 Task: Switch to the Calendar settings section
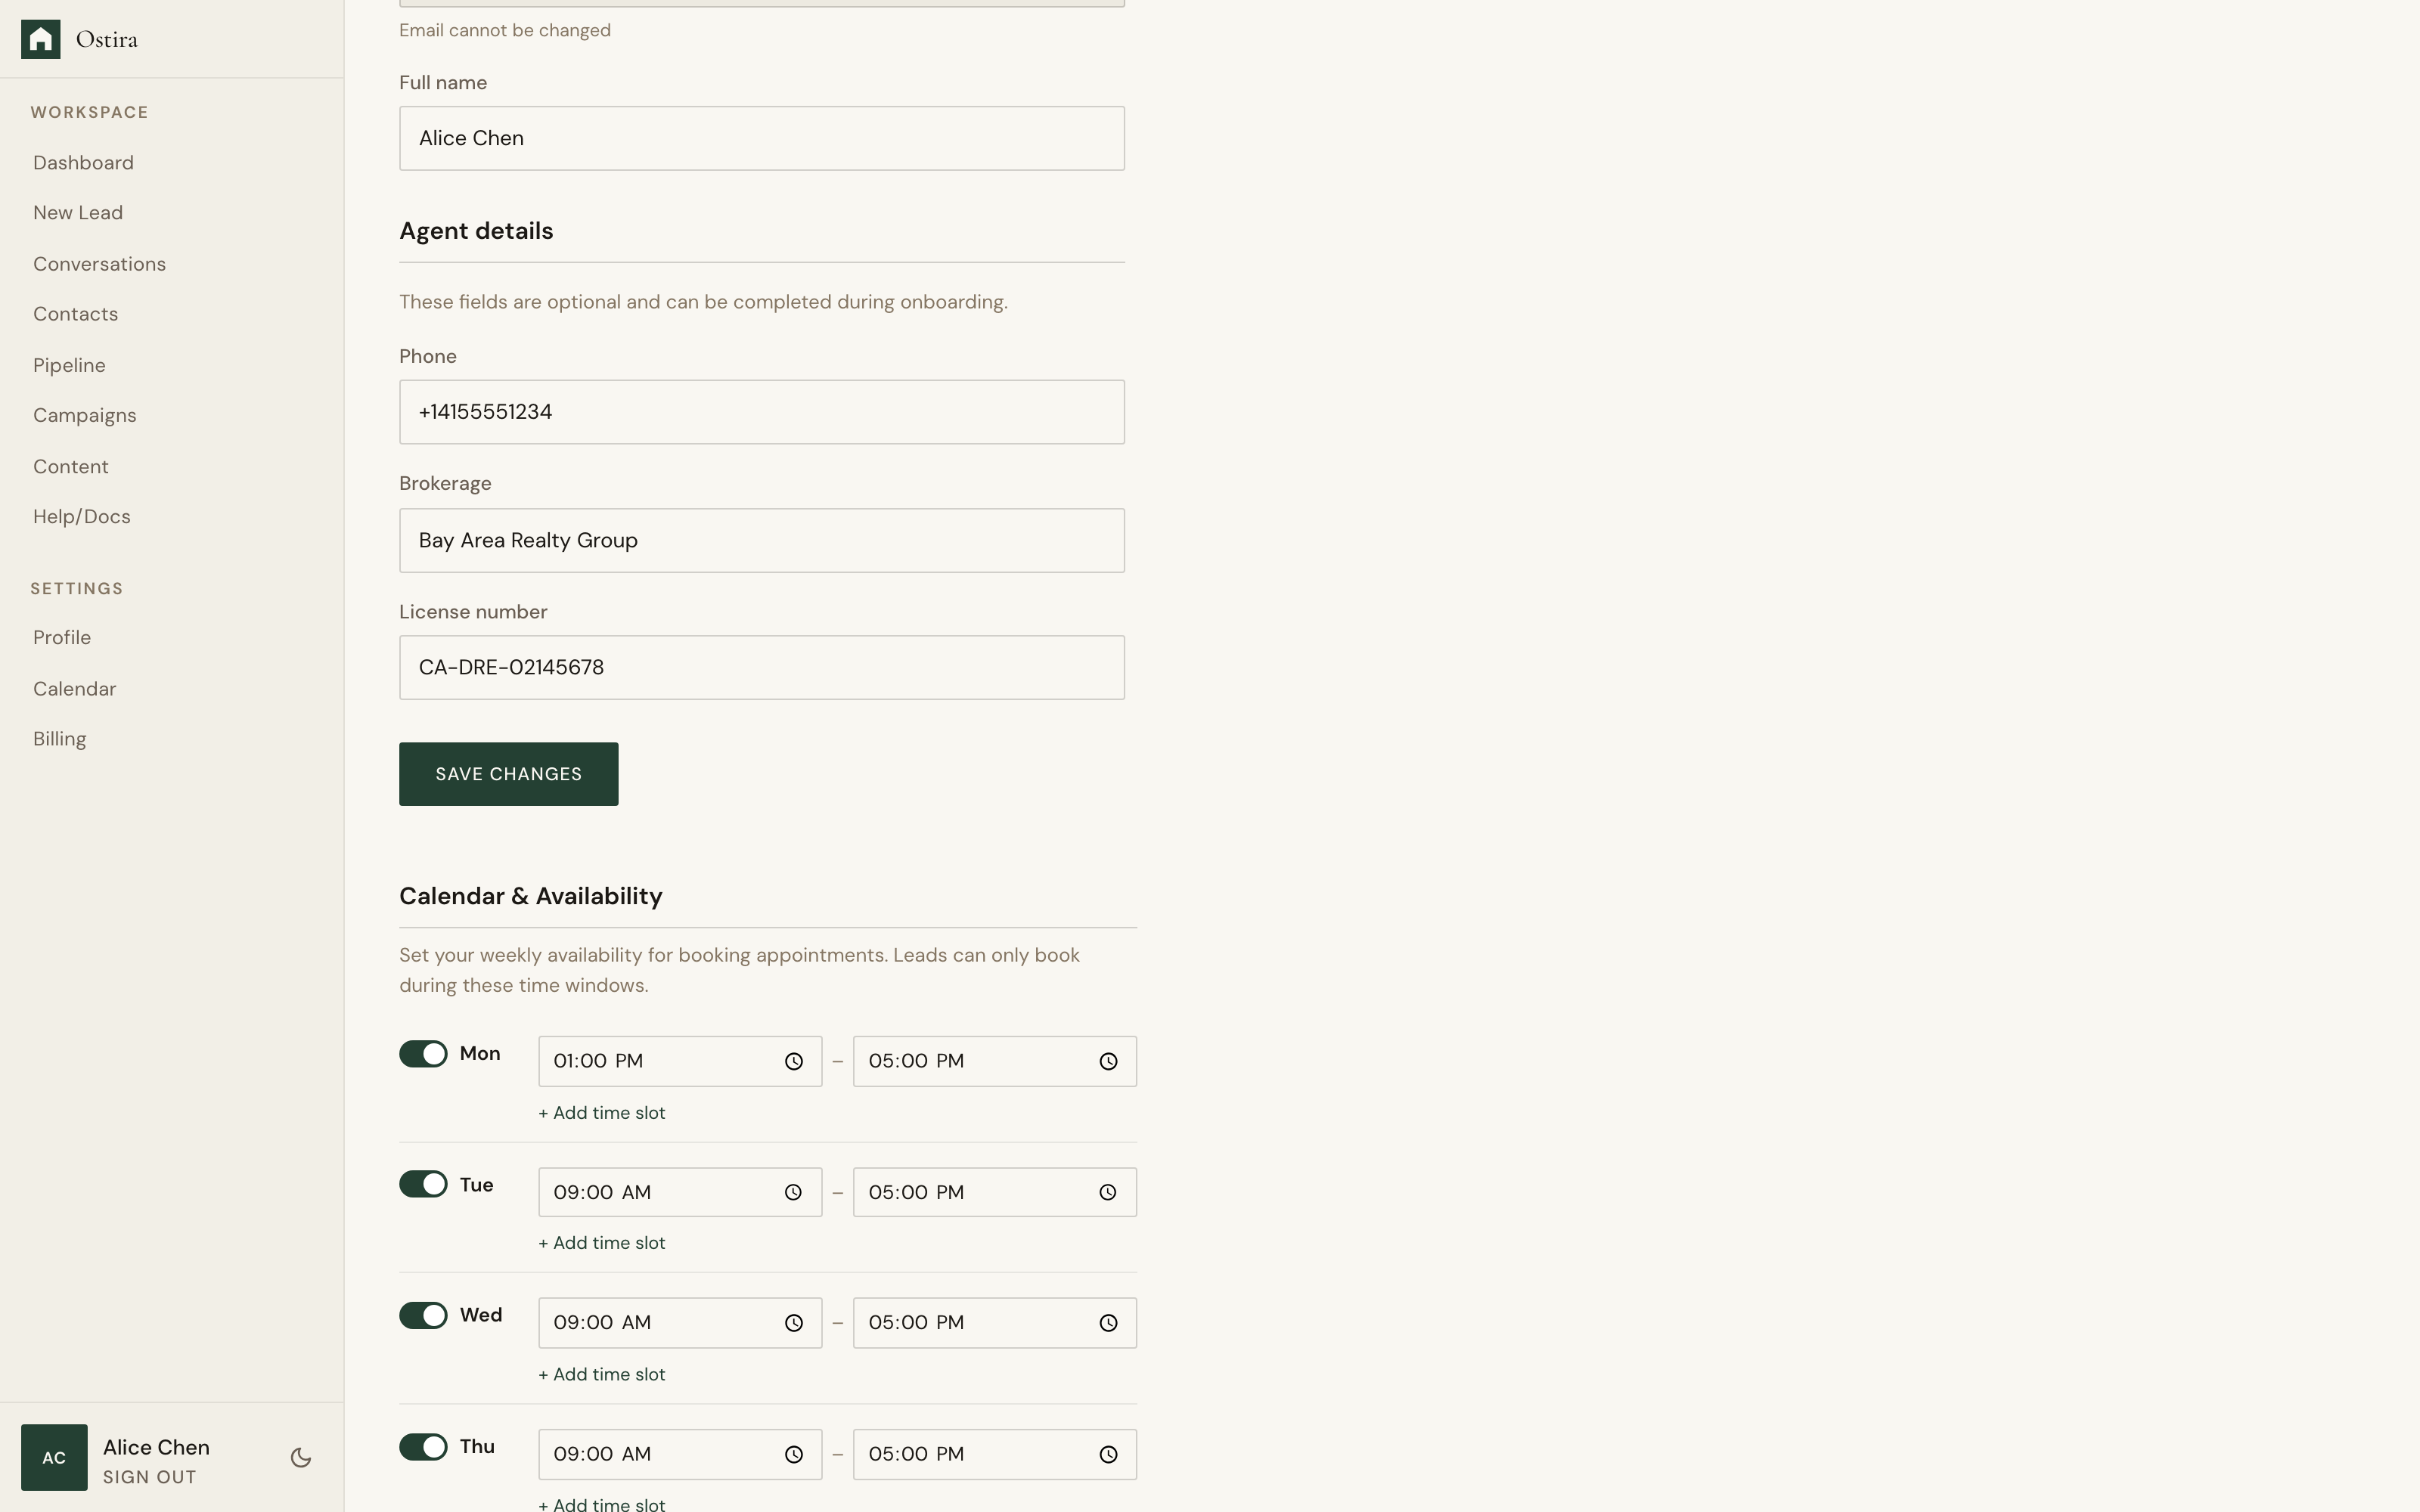74,688
